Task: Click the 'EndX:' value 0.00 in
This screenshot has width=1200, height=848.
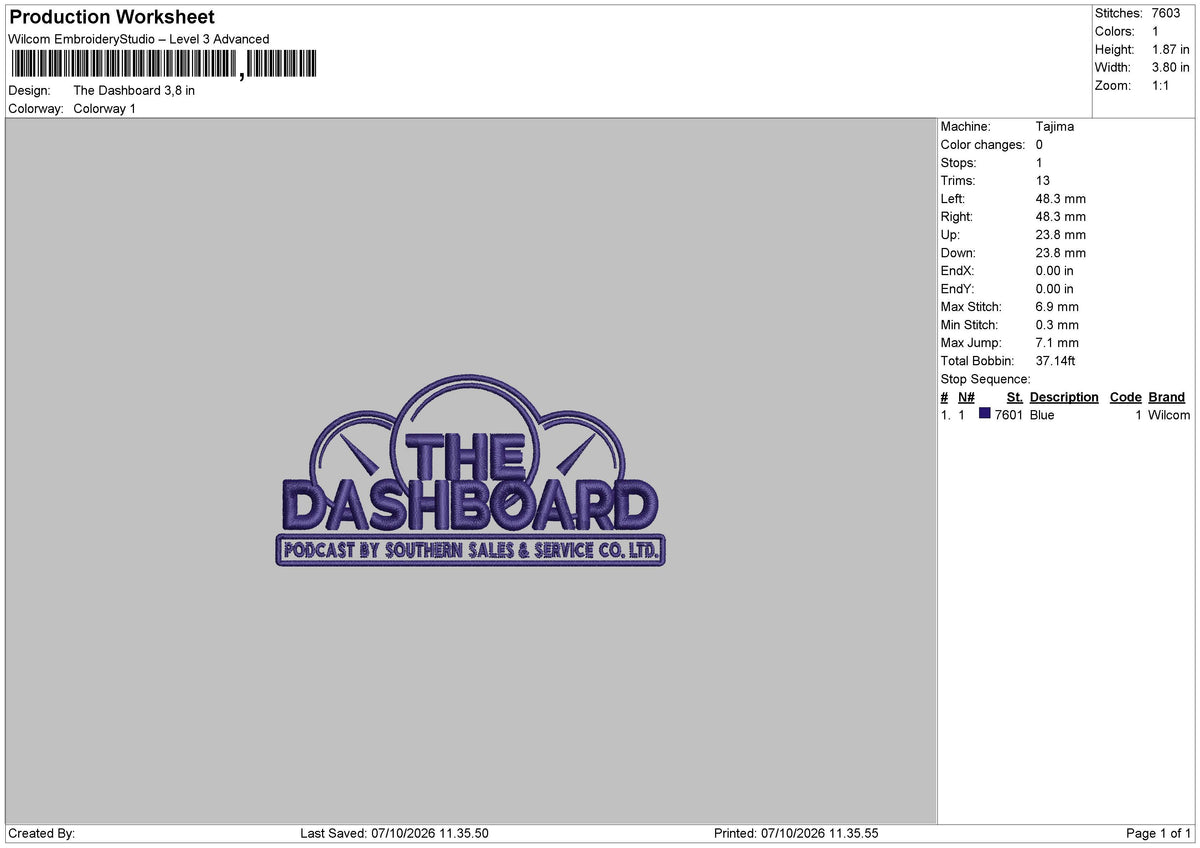Action: point(1055,271)
